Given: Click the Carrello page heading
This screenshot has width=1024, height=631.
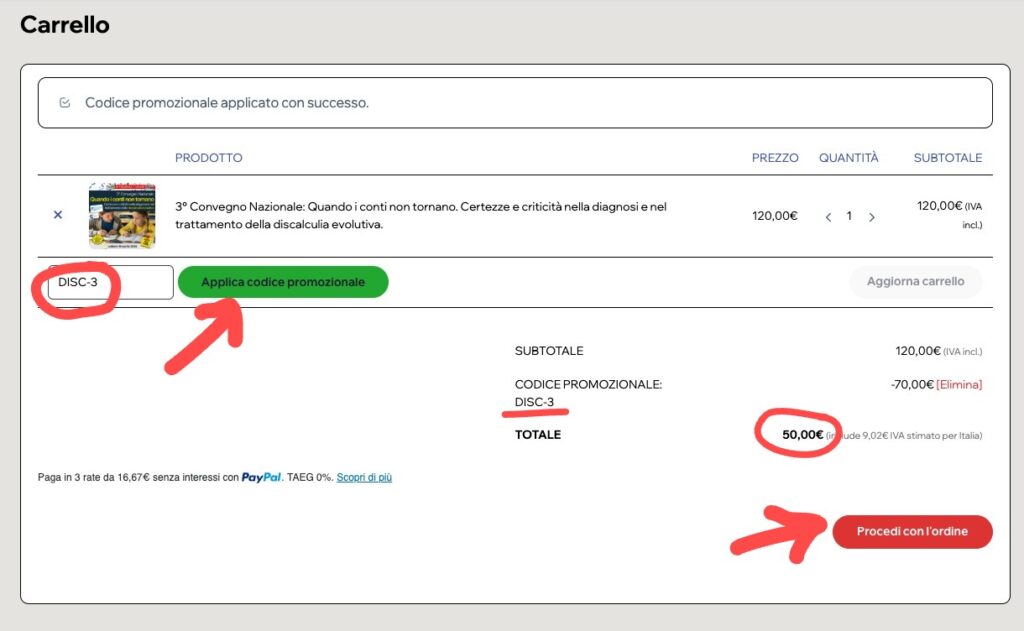Looking at the screenshot, I should (x=65, y=25).
